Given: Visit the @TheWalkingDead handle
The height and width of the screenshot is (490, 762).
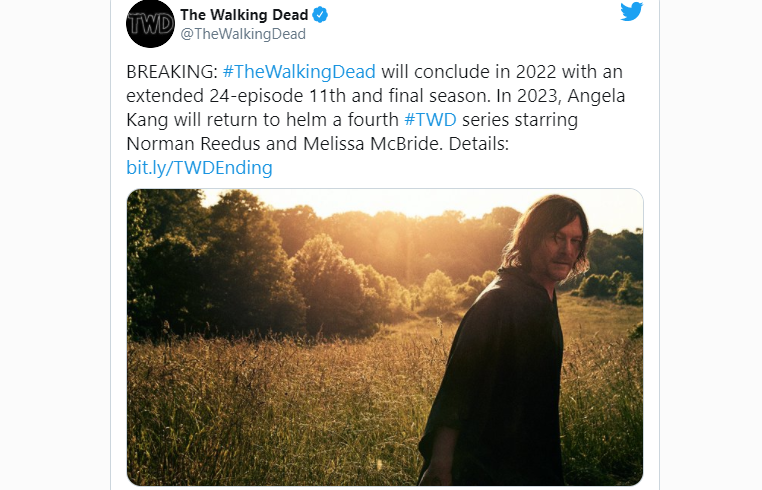Looking at the screenshot, I should pos(243,34).
